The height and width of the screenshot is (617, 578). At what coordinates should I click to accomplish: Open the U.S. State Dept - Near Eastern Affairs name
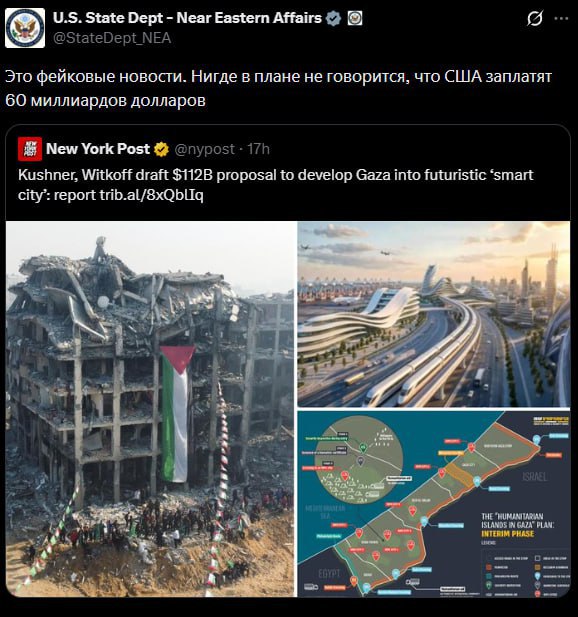(x=187, y=18)
